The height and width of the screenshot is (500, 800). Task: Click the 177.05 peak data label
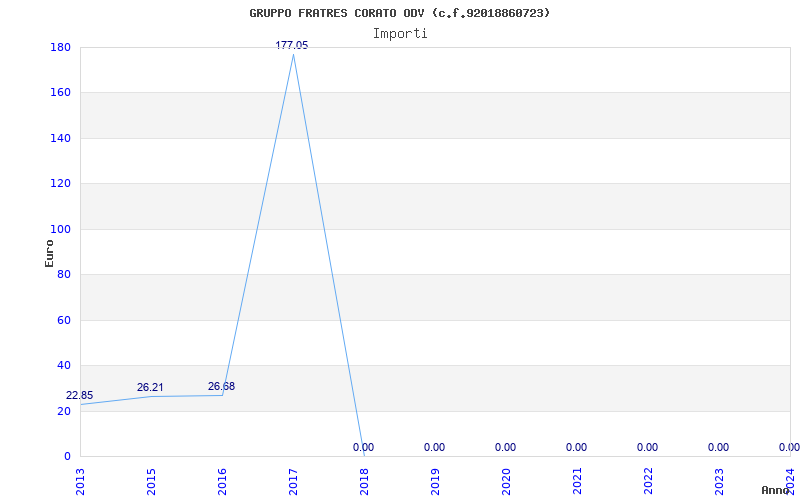tap(292, 45)
